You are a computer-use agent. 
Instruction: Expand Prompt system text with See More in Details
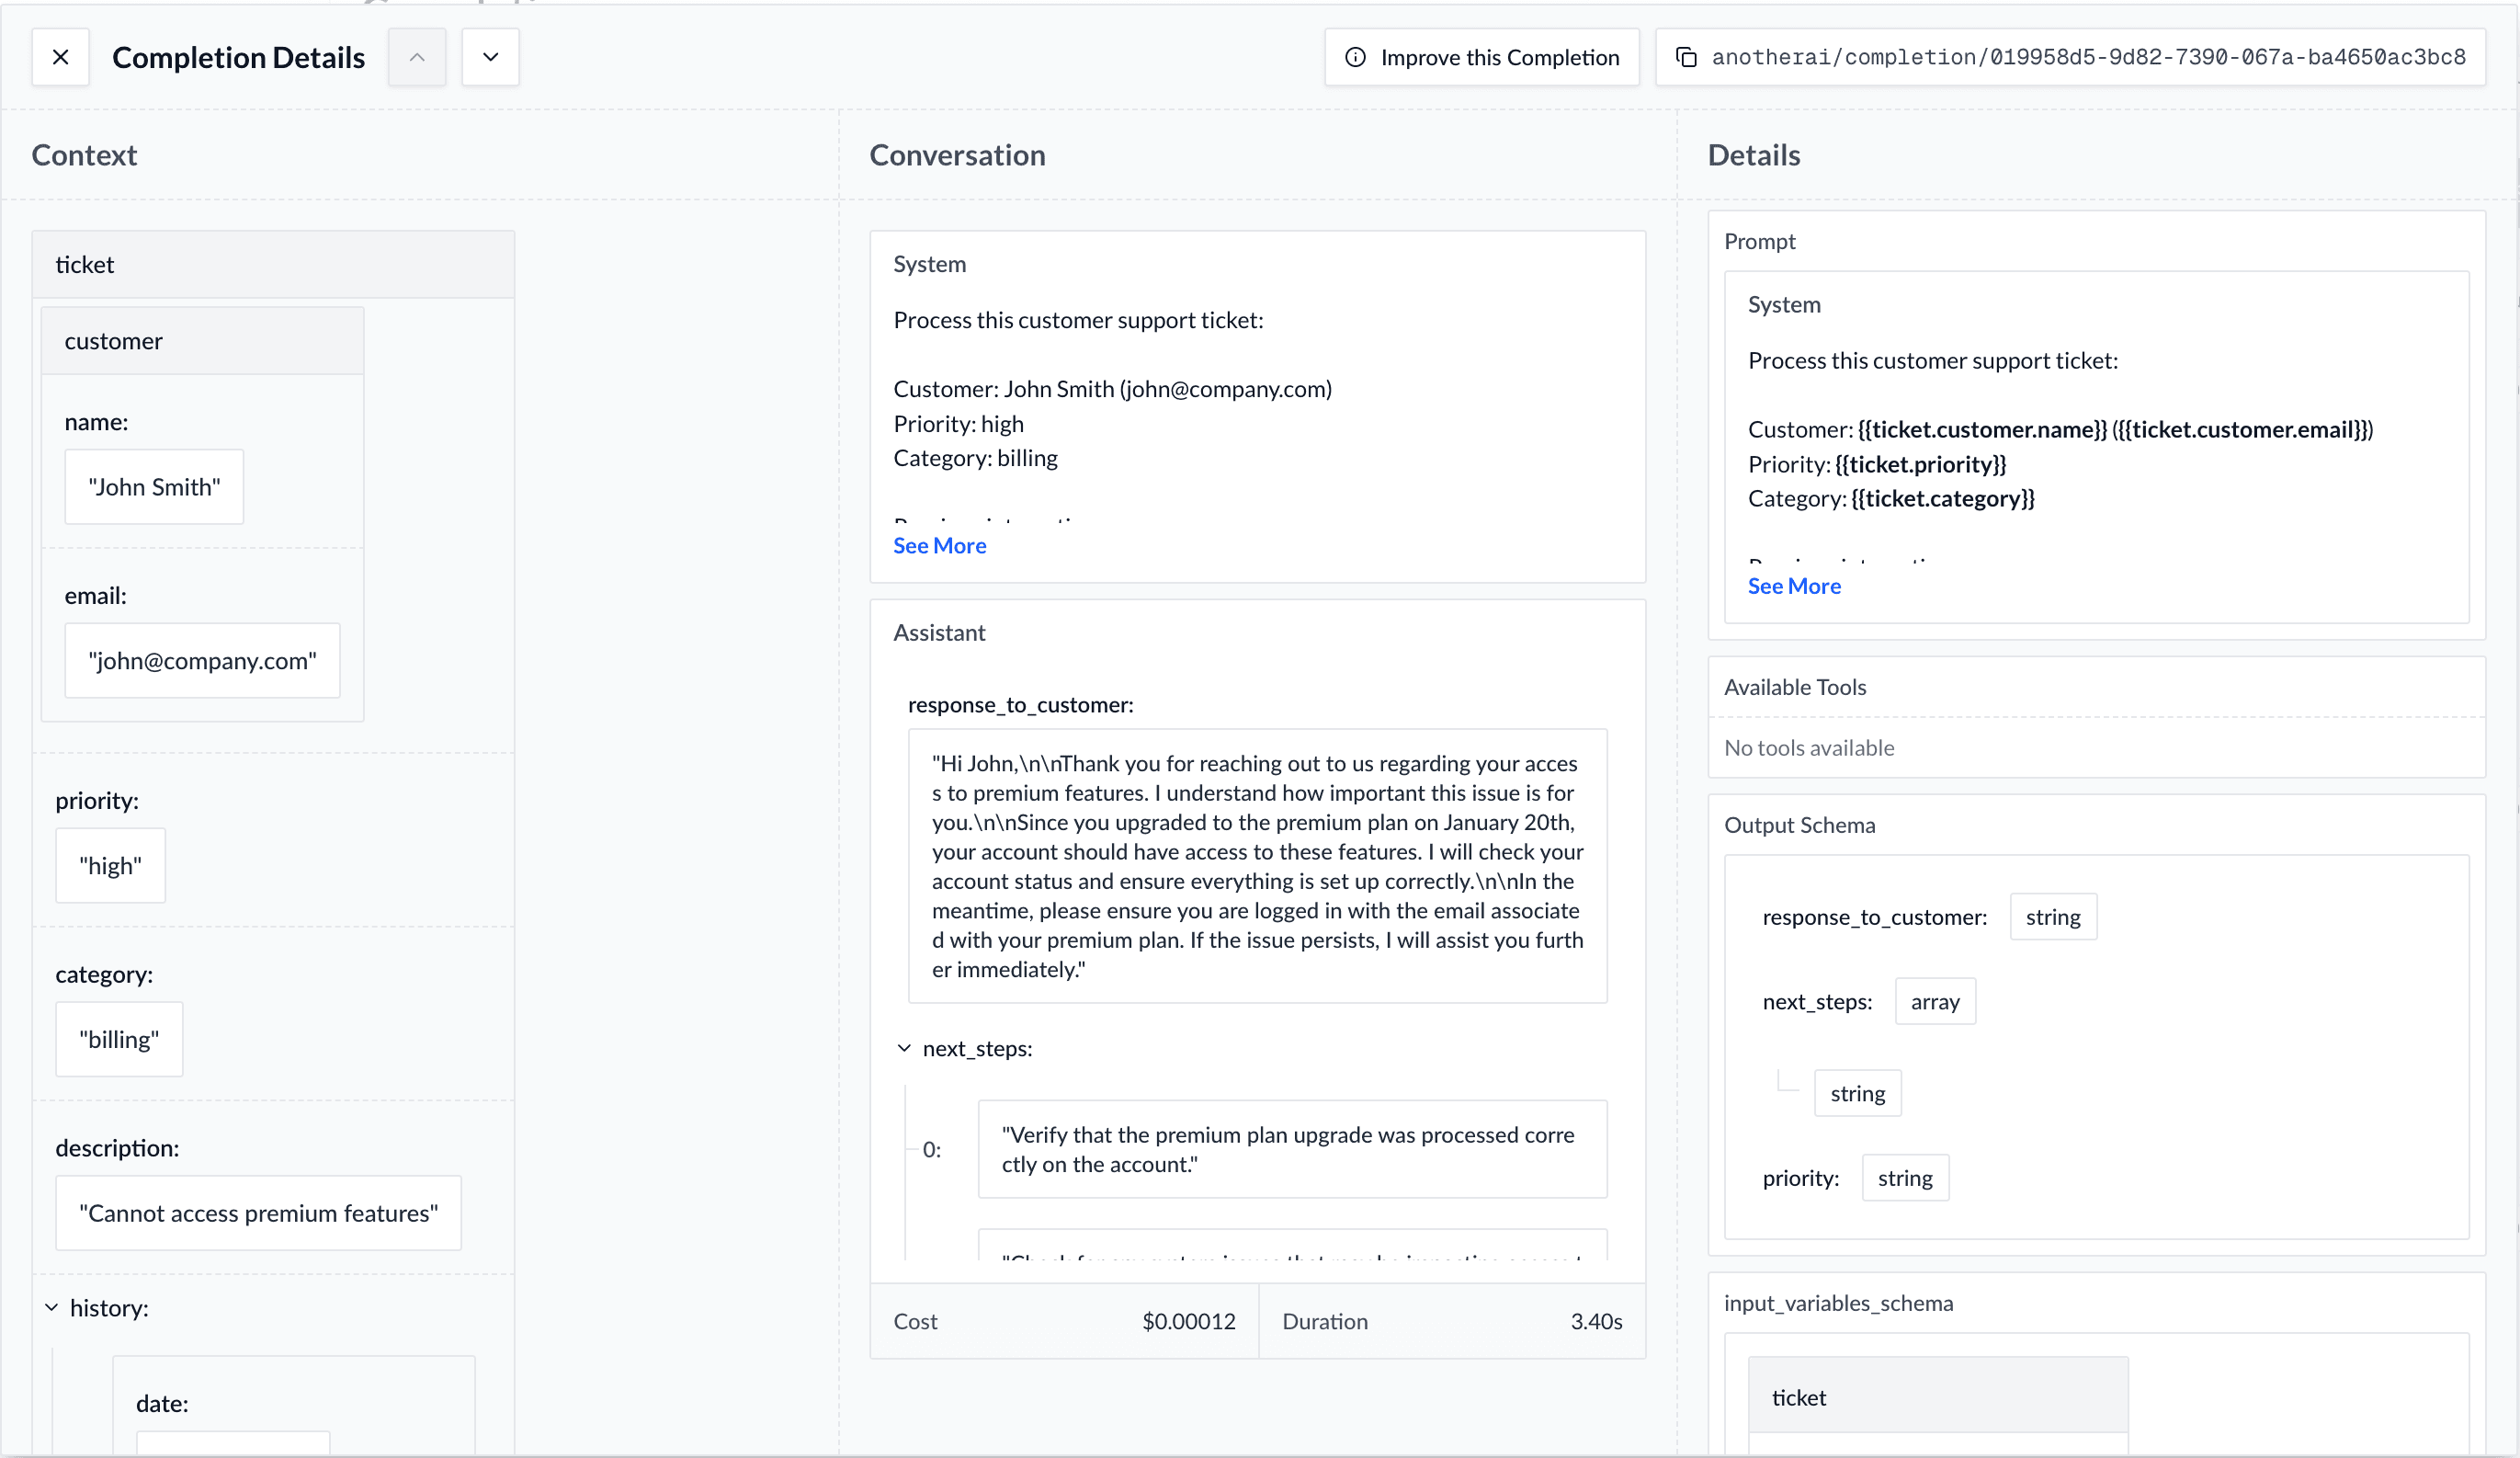(1793, 586)
